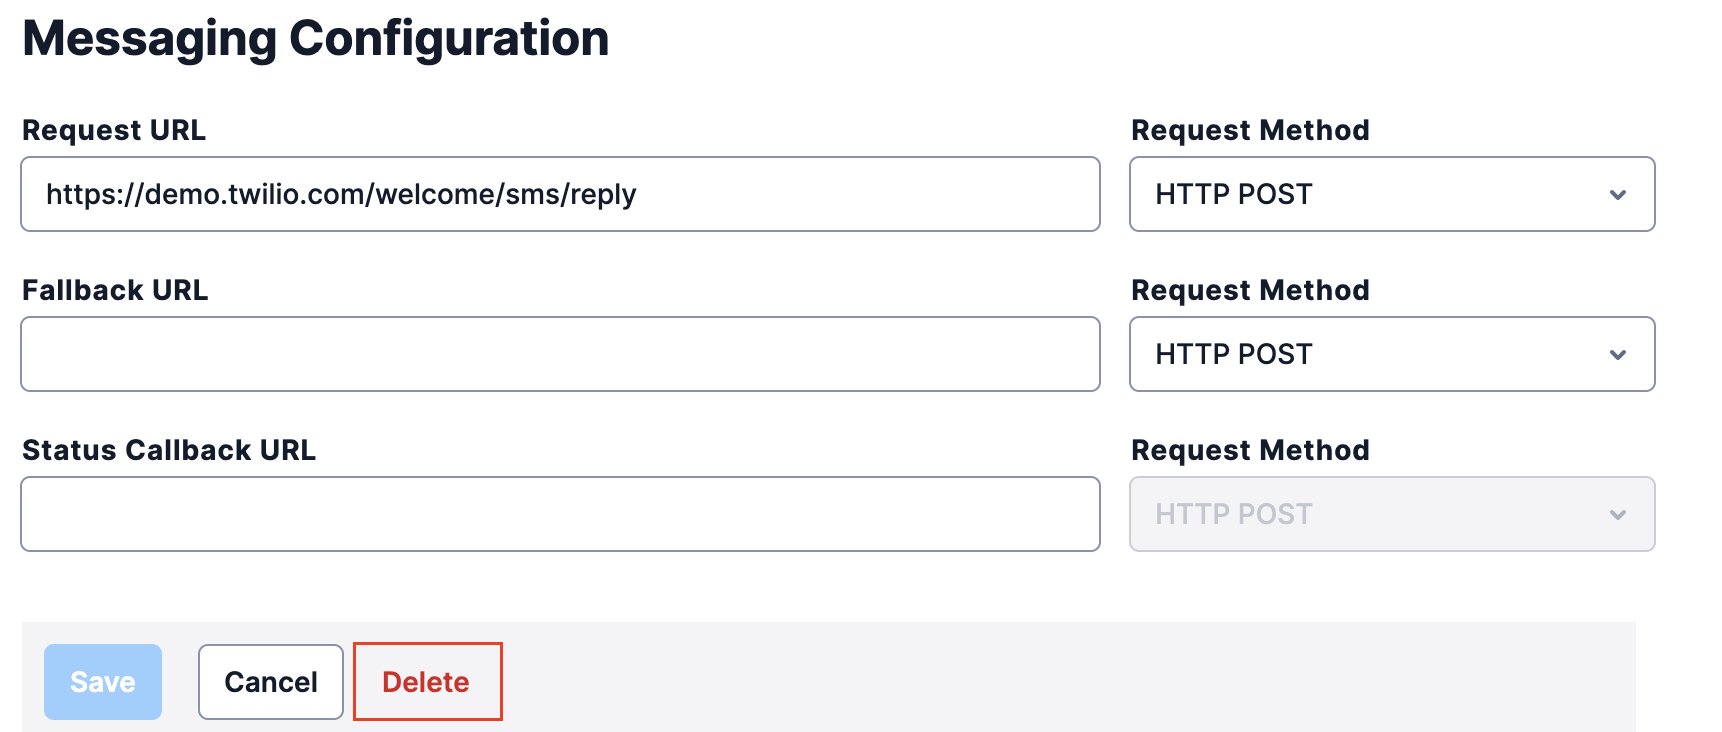Click the red Delete button
Viewport: 1722px width, 732px height.
426,682
